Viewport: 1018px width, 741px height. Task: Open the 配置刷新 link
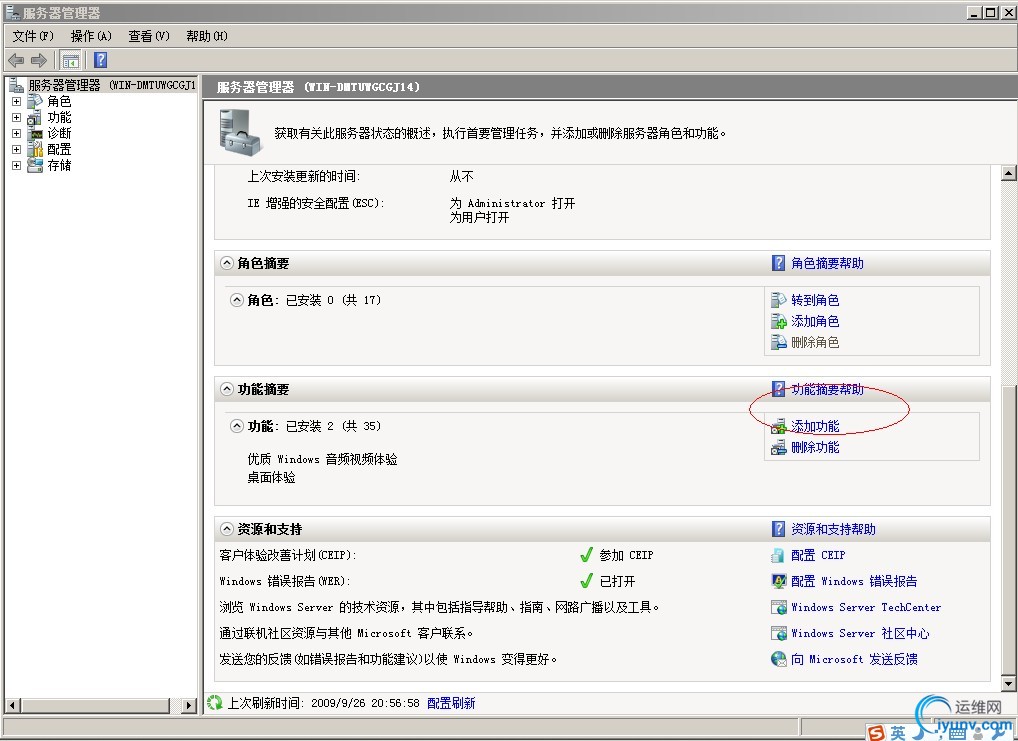451,703
